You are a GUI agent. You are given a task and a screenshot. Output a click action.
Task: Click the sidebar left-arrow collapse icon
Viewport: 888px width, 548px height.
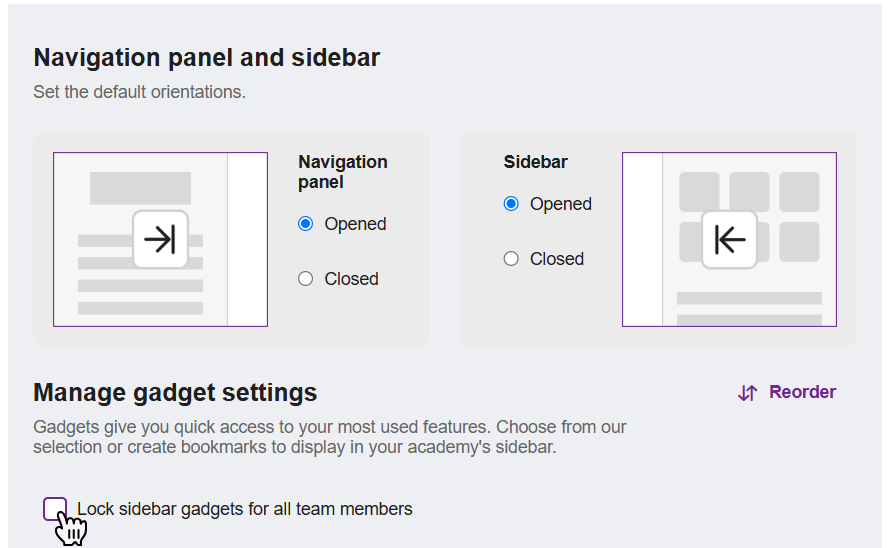click(x=729, y=239)
